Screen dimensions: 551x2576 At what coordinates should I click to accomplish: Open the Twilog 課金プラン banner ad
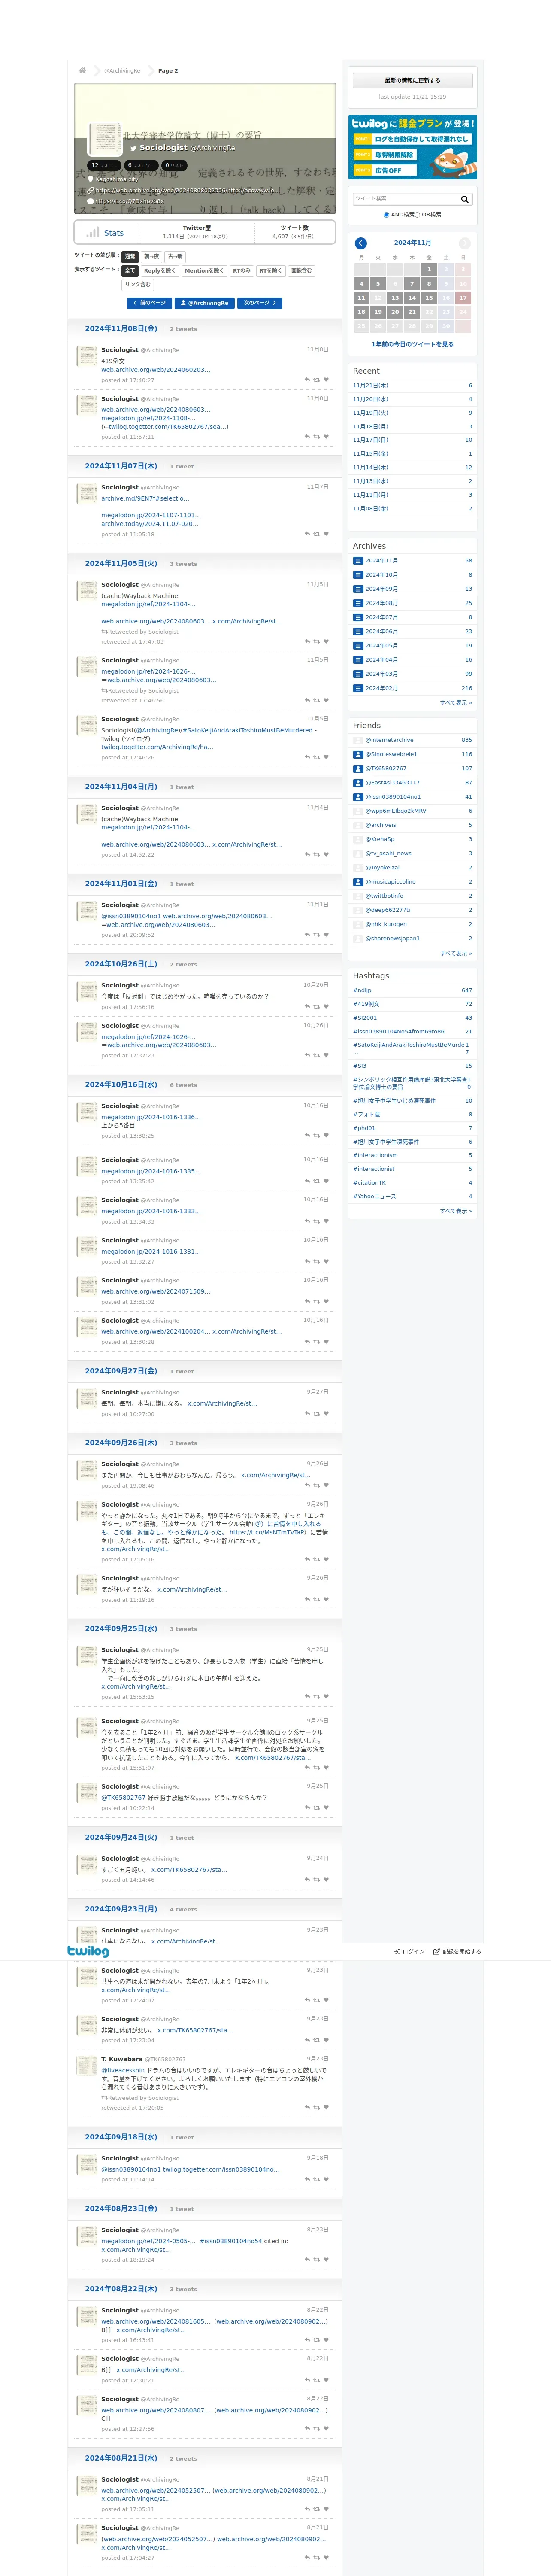pos(412,147)
